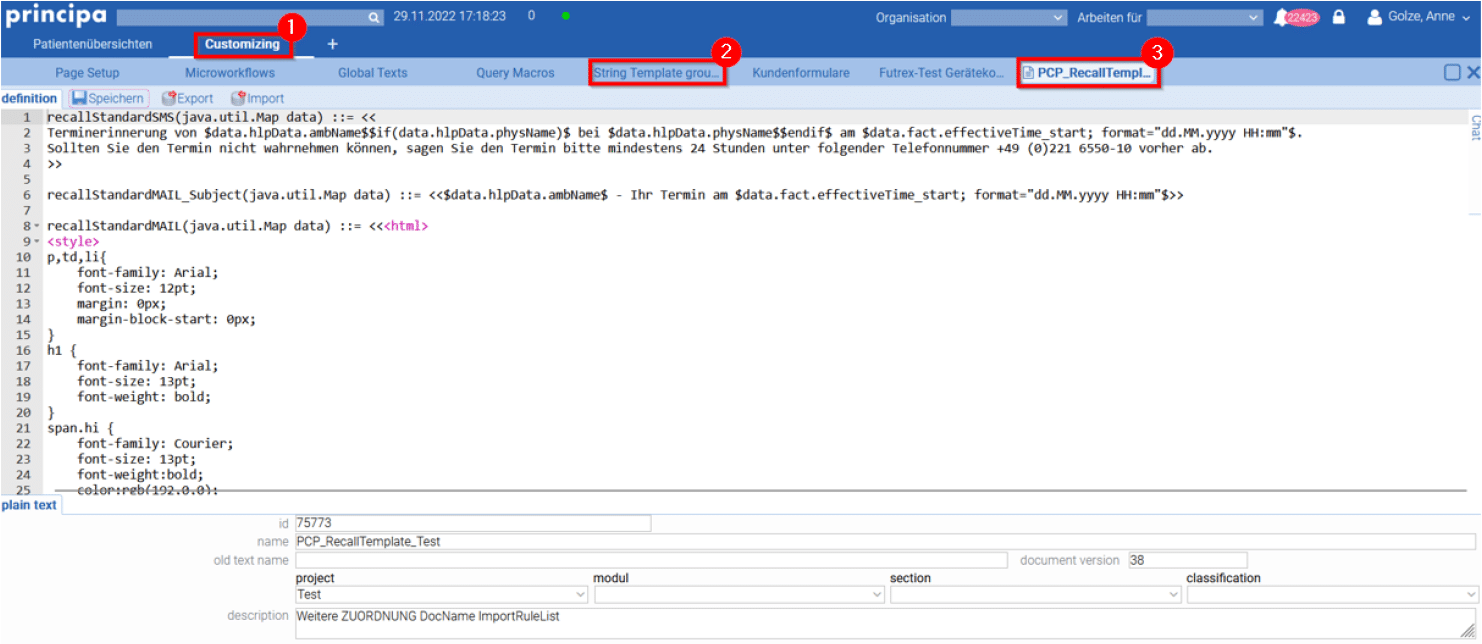The image size is (1482, 644).
Task: Open the notifications bell with 22423 alerts
Action: coord(1282,16)
